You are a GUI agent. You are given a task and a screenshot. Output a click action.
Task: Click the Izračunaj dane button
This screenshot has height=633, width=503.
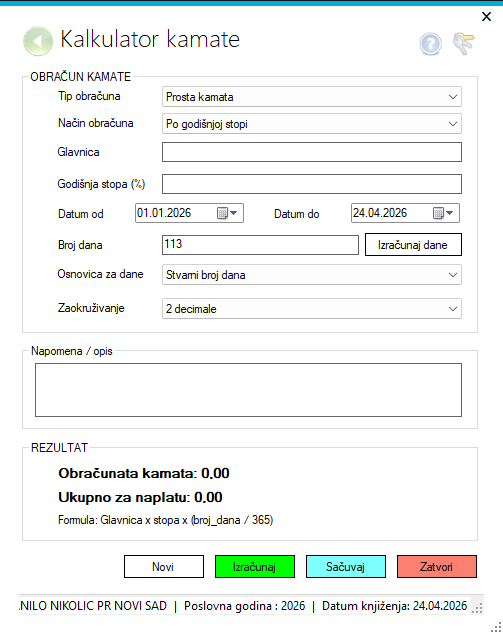[x=413, y=245]
